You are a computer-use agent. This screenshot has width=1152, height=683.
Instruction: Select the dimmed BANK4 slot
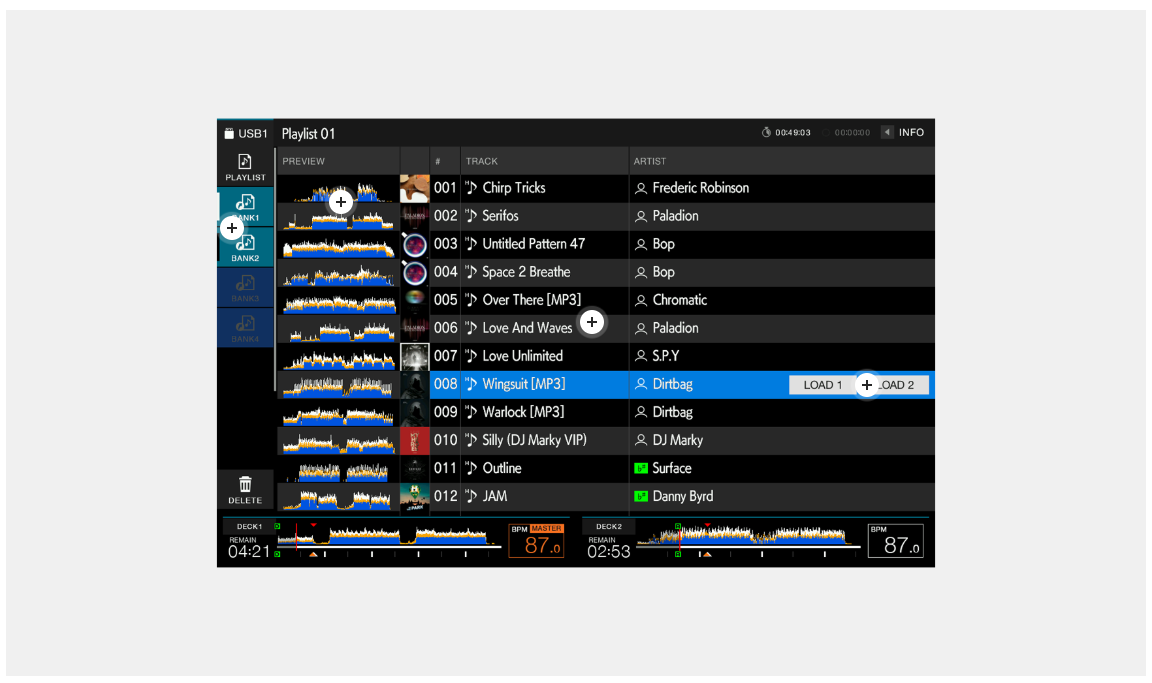245,325
